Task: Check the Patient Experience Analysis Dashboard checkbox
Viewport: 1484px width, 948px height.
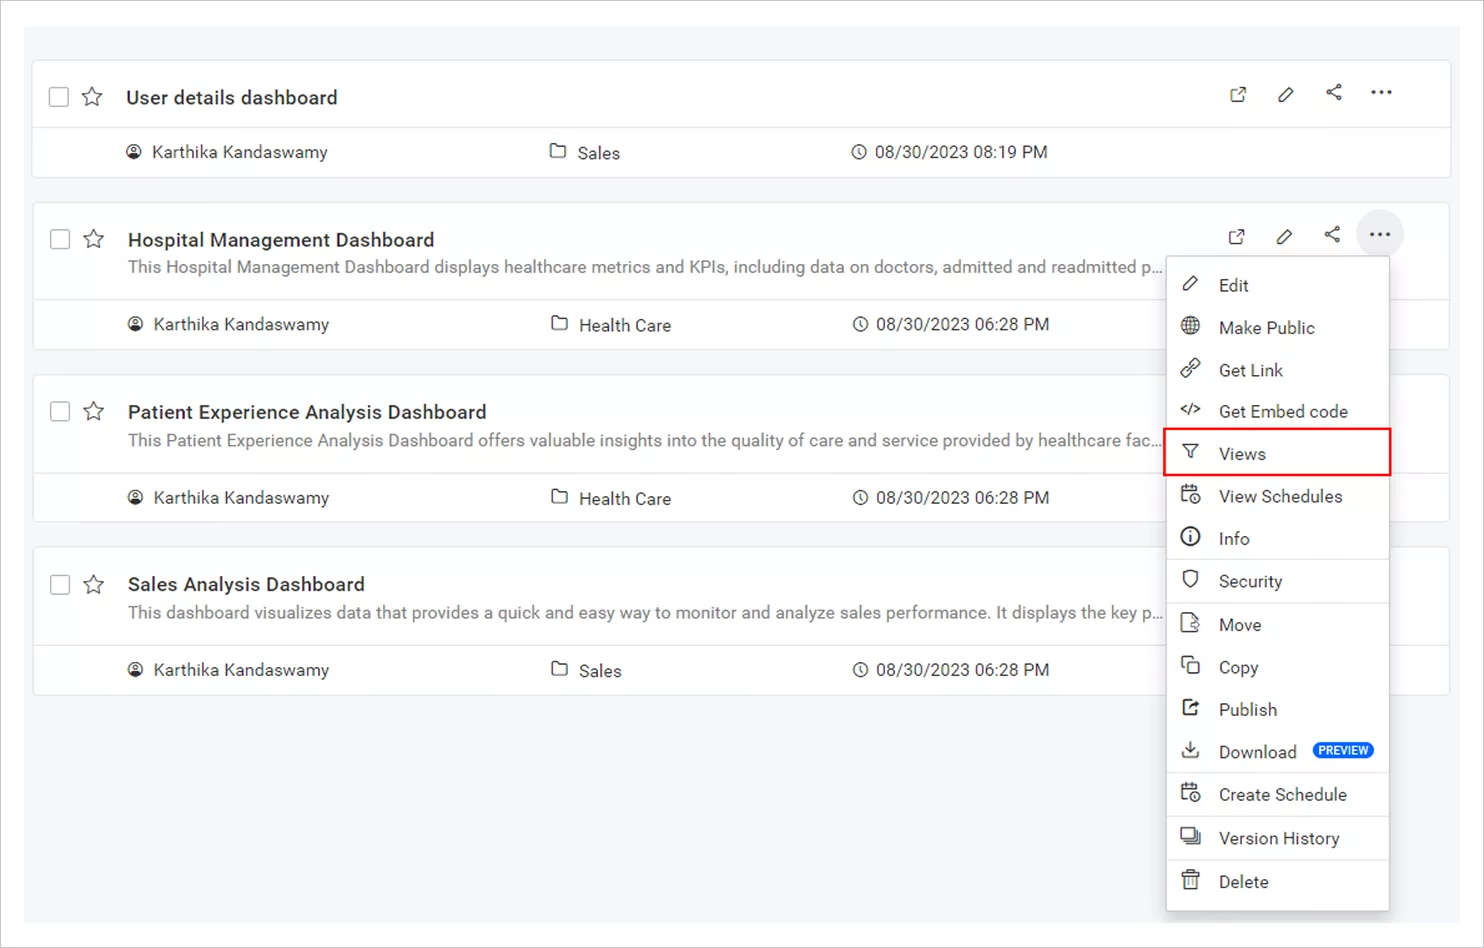Action: coord(60,411)
